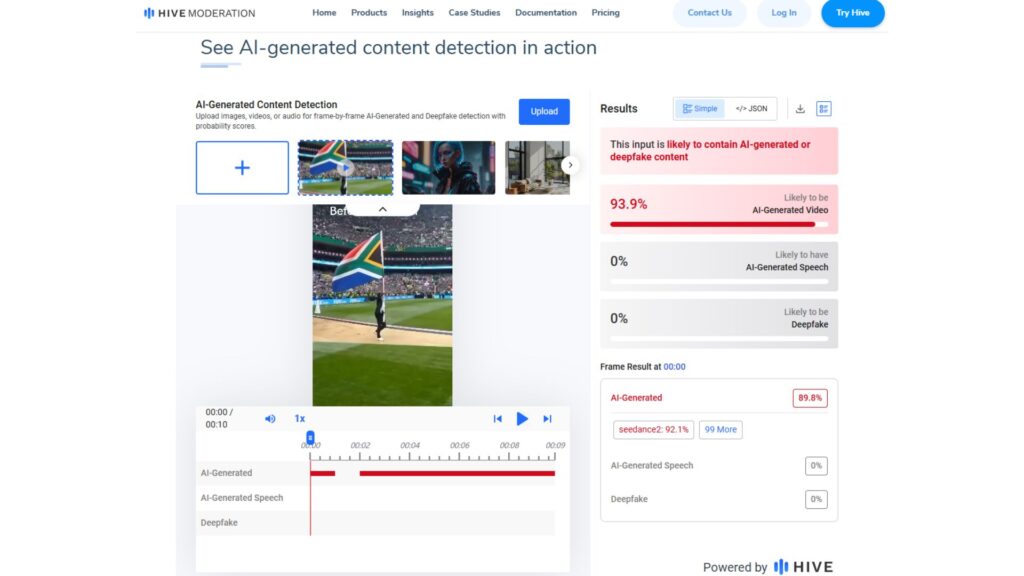The height and width of the screenshot is (576, 1024).
Task: Show the next sample thumbnails arrow
Action: click(570, 165)
